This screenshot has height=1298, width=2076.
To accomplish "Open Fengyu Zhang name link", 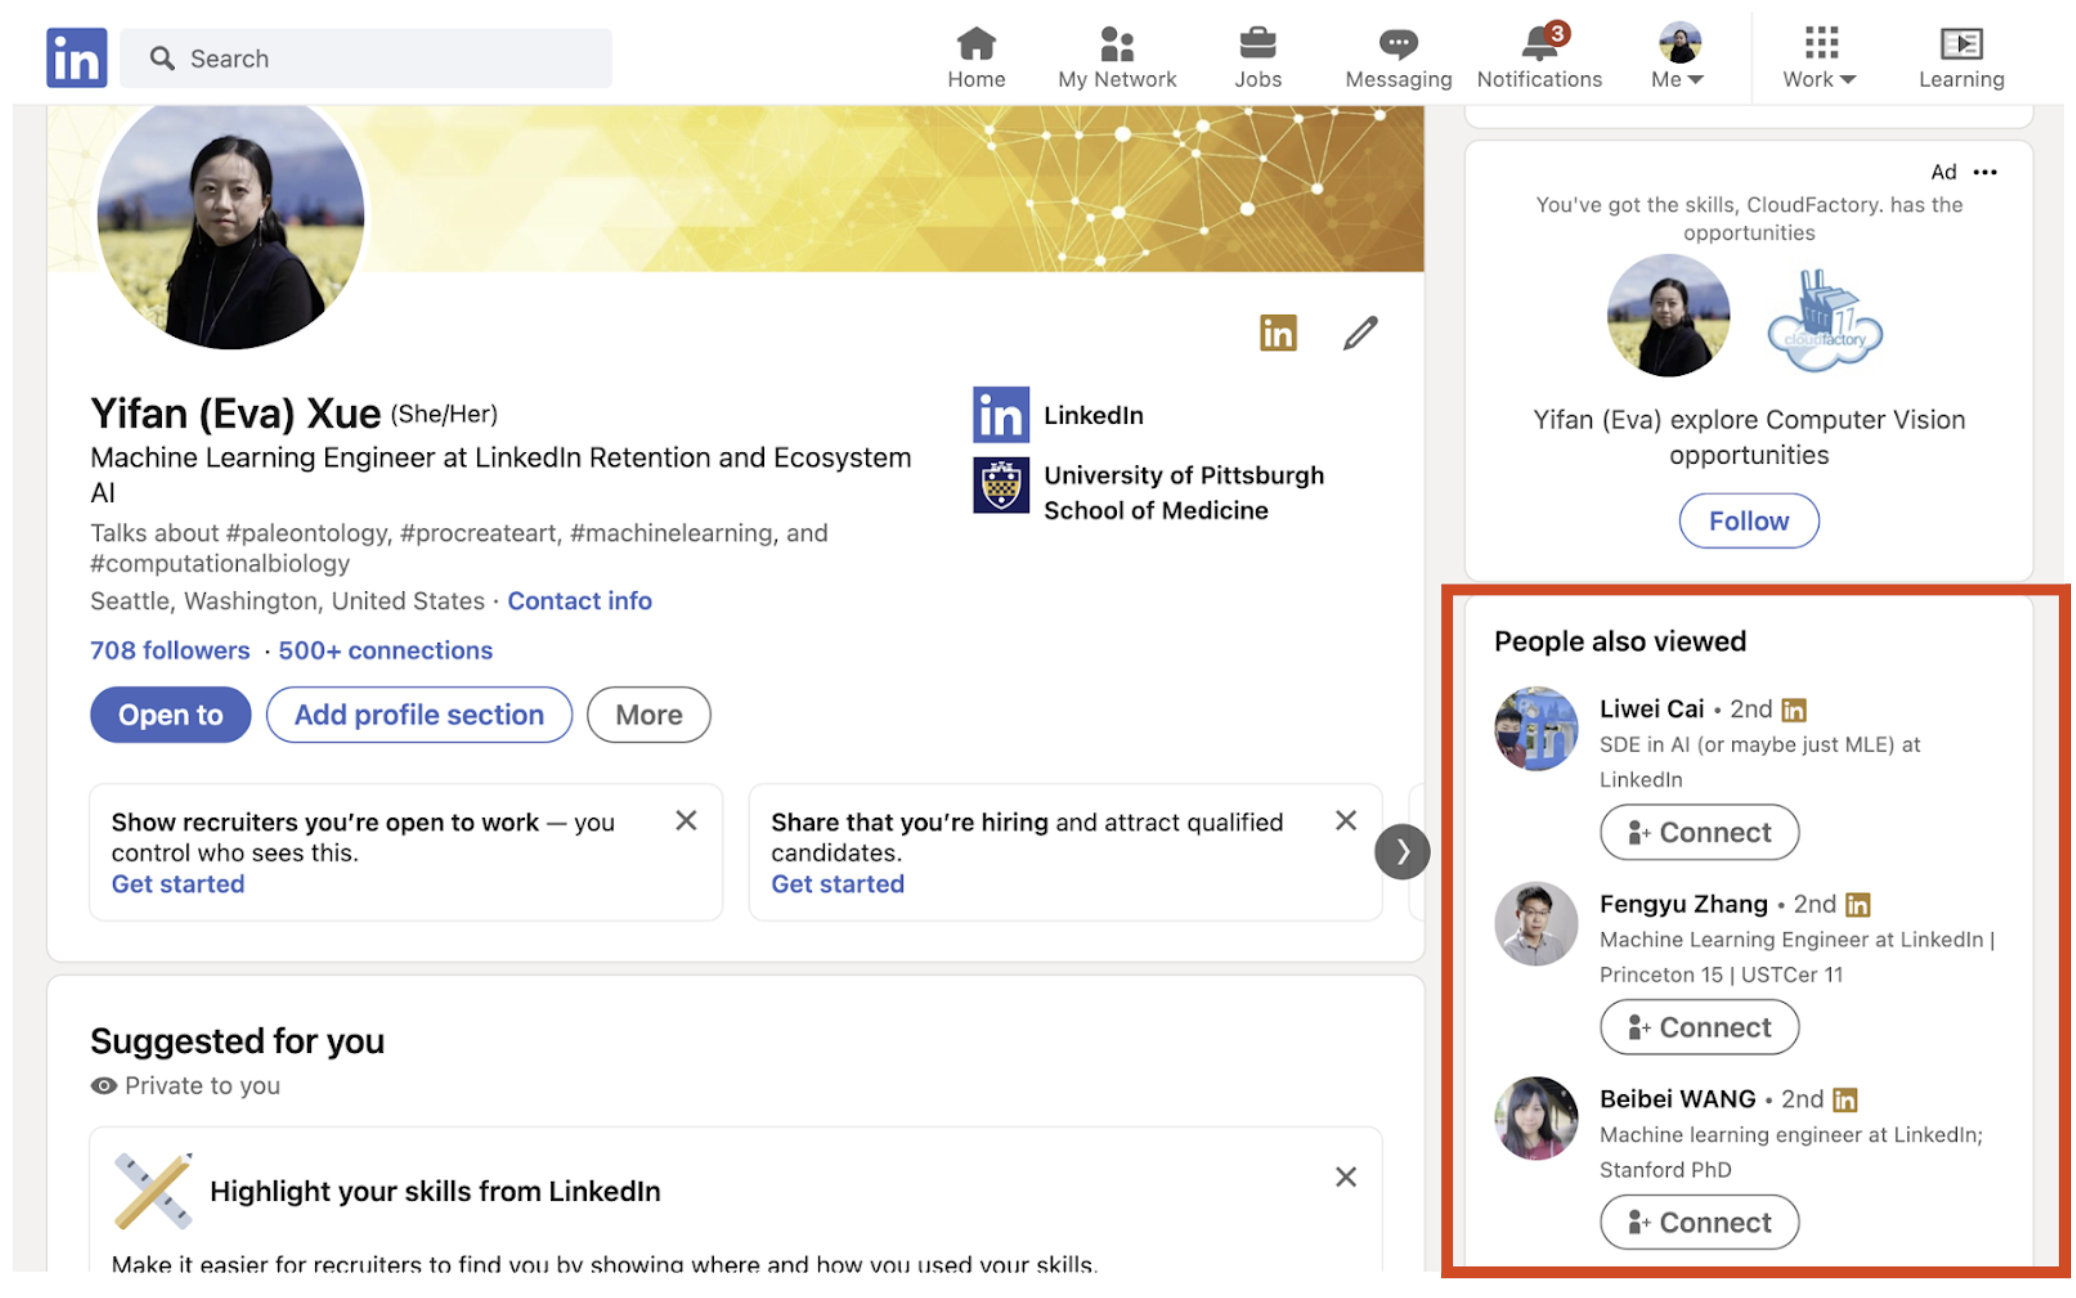I will (1683, 904).
